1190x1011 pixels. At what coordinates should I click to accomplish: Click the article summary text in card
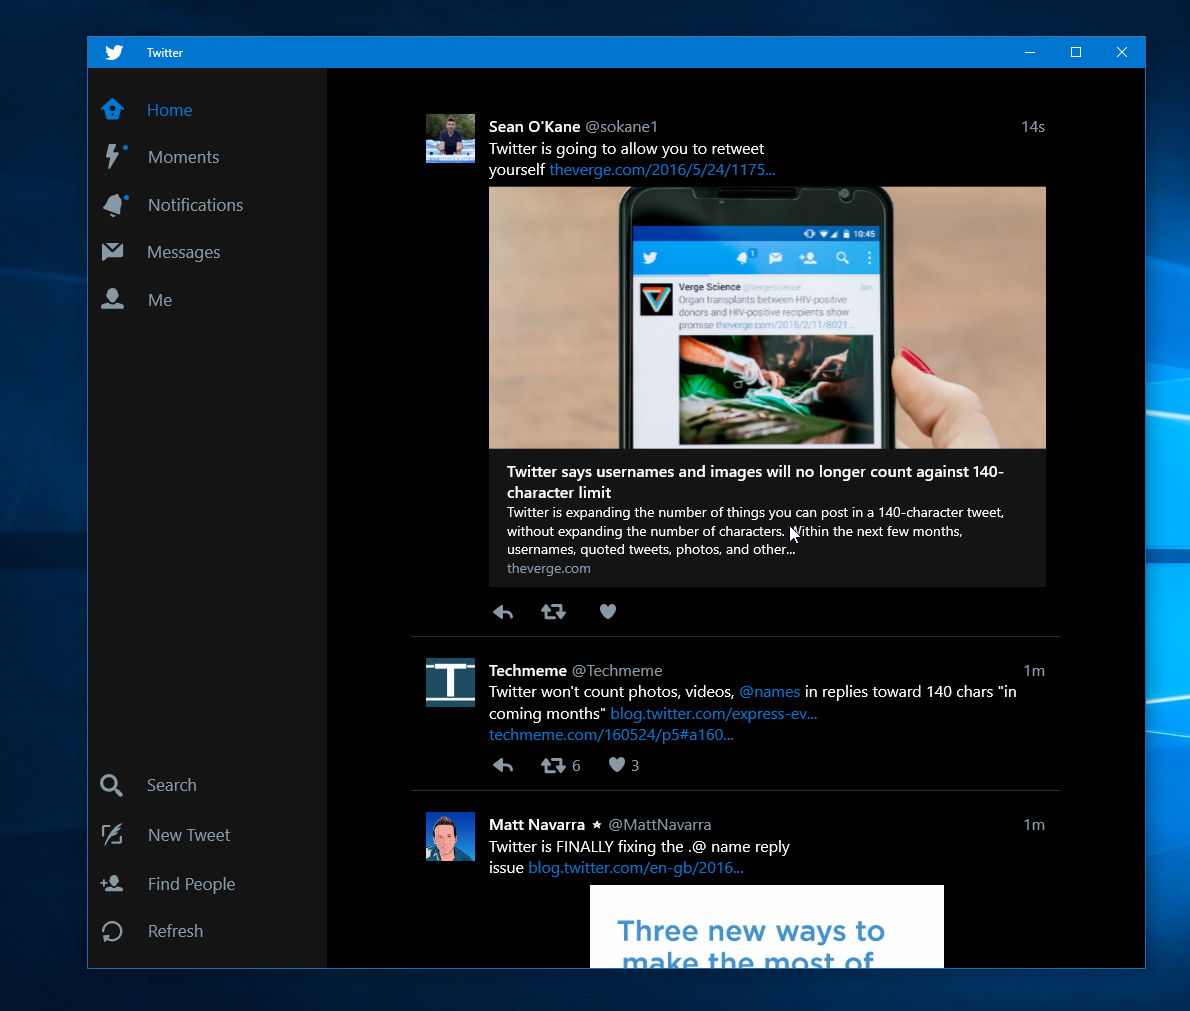click(x=755, y=531)
